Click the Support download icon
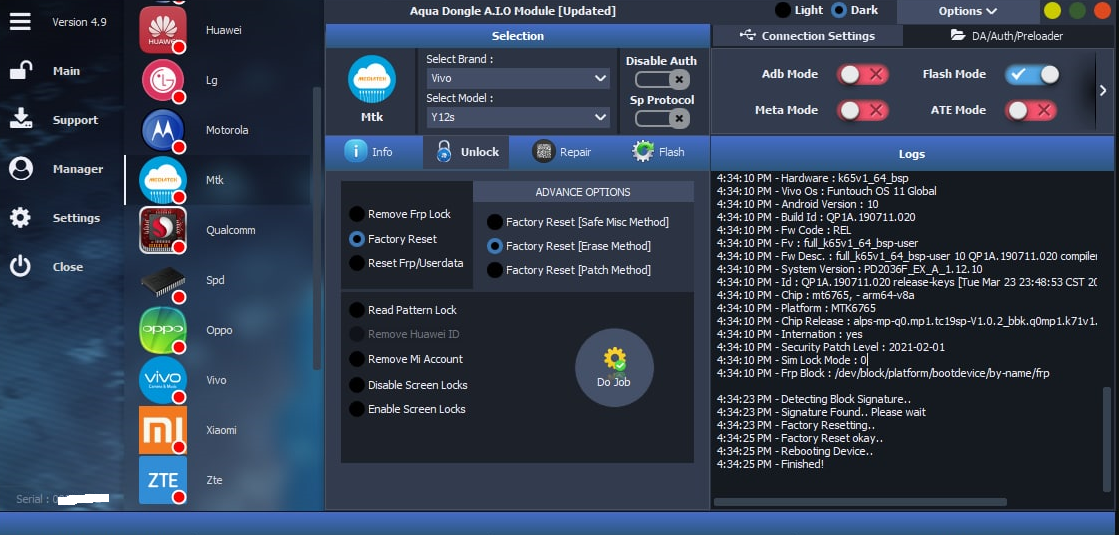This screenshot has width=1119, height=535. (20, 119)
